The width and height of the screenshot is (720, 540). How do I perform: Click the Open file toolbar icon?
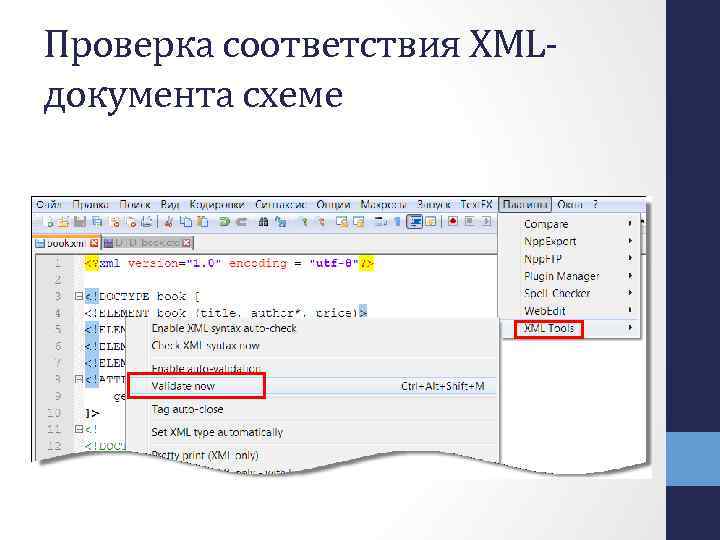click(62, 222)
